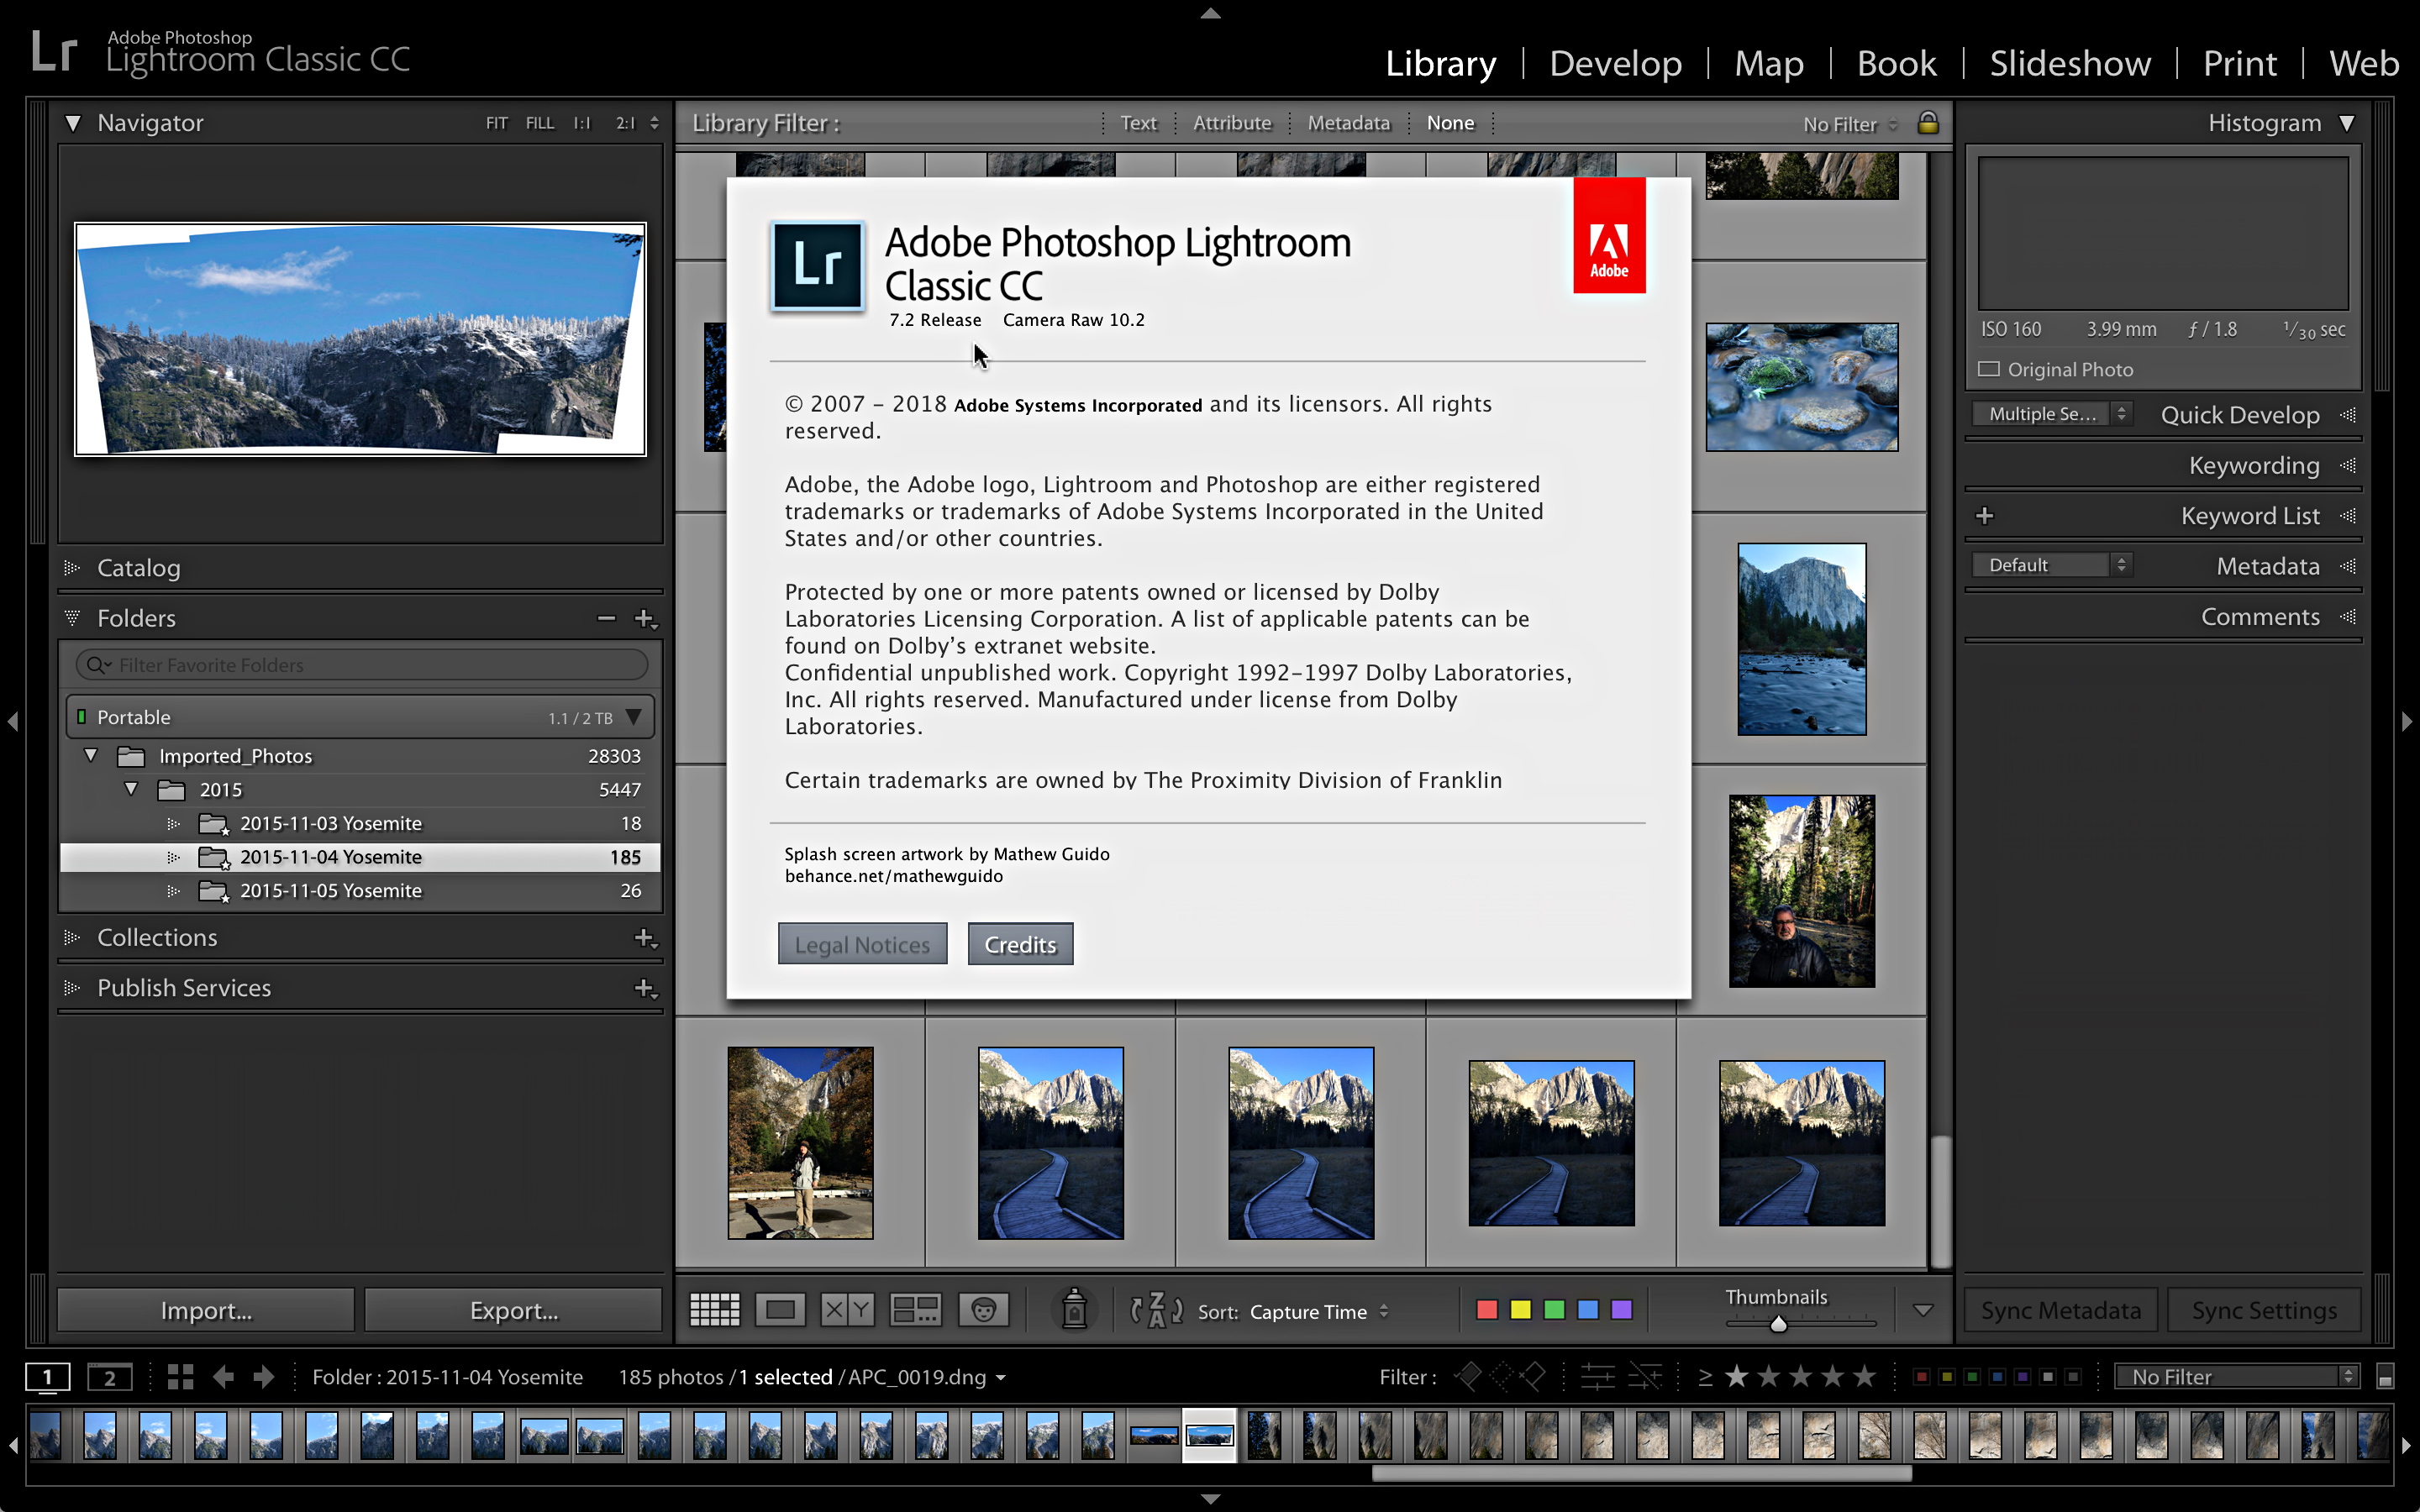Click the face detection icon
This screenshot has height=1512, width=2420.
coord(984,1308)
